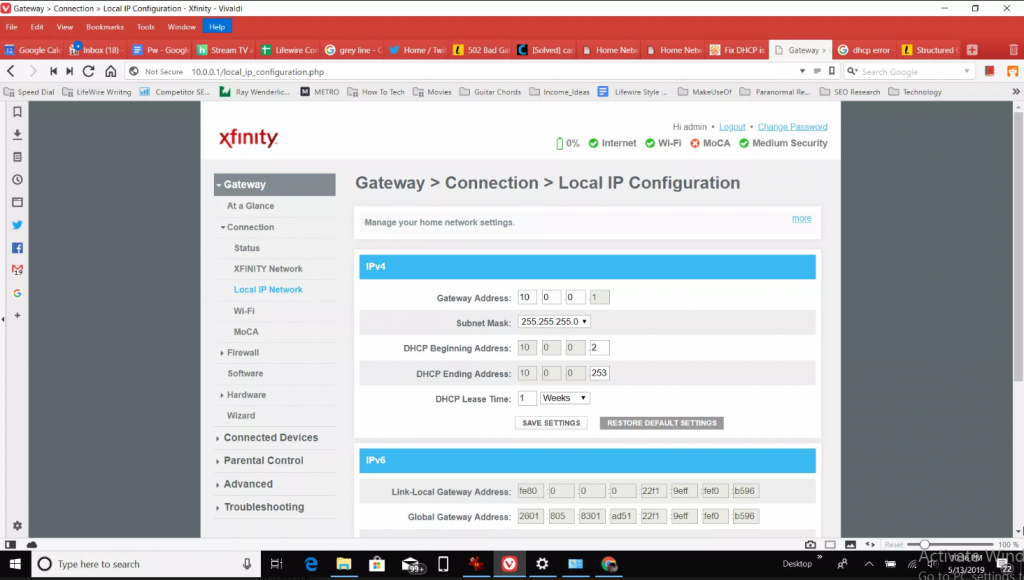
Task: Open Subnet Mask dropdown
Action: pos(554,321)
